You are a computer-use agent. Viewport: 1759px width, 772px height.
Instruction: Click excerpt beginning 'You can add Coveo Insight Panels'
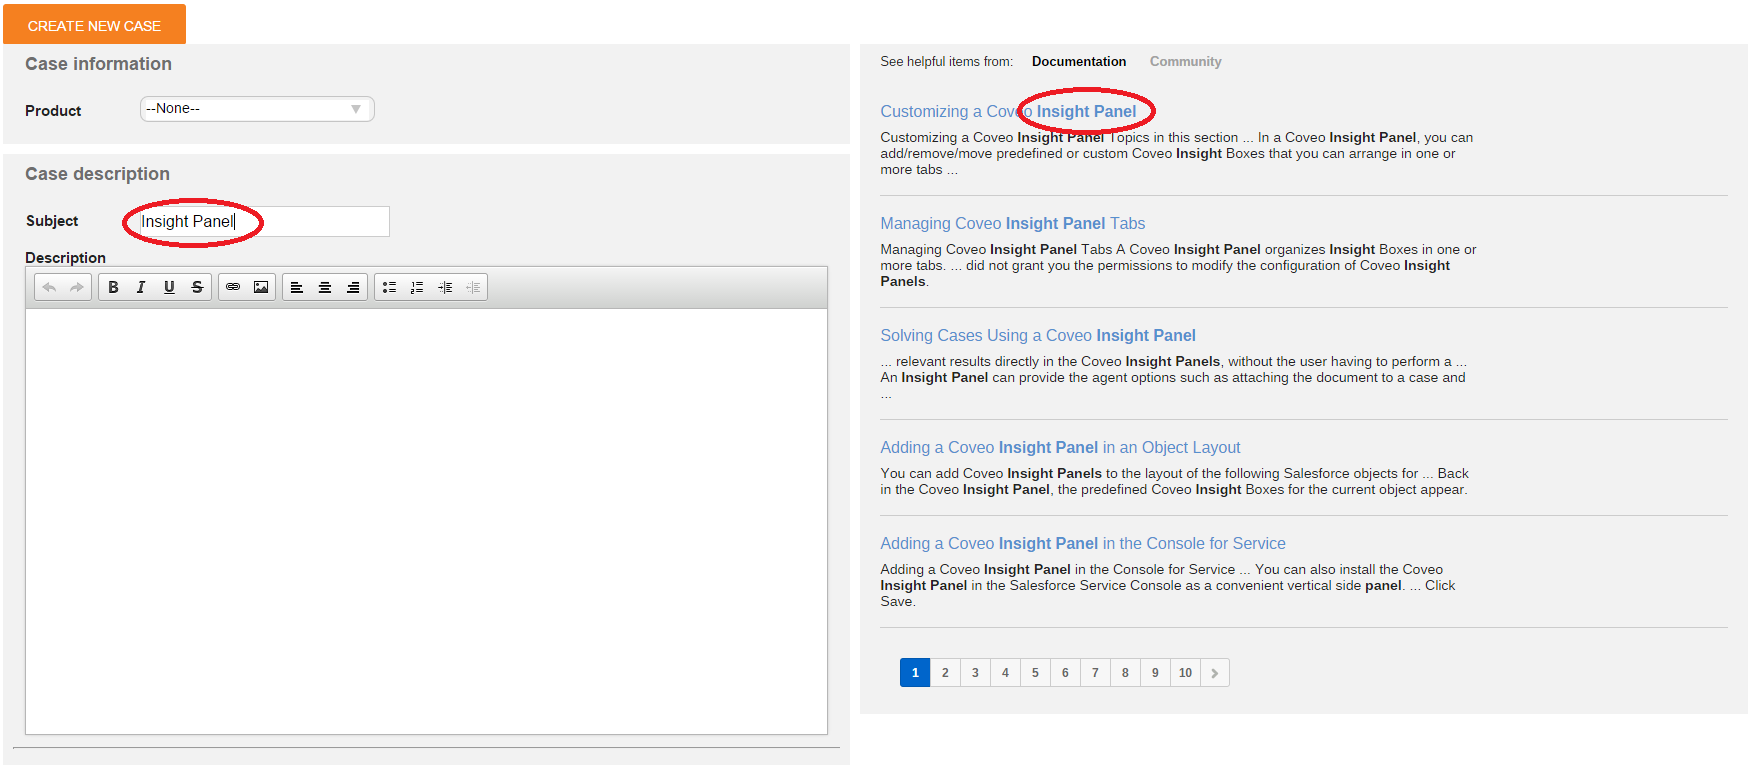1174,482
